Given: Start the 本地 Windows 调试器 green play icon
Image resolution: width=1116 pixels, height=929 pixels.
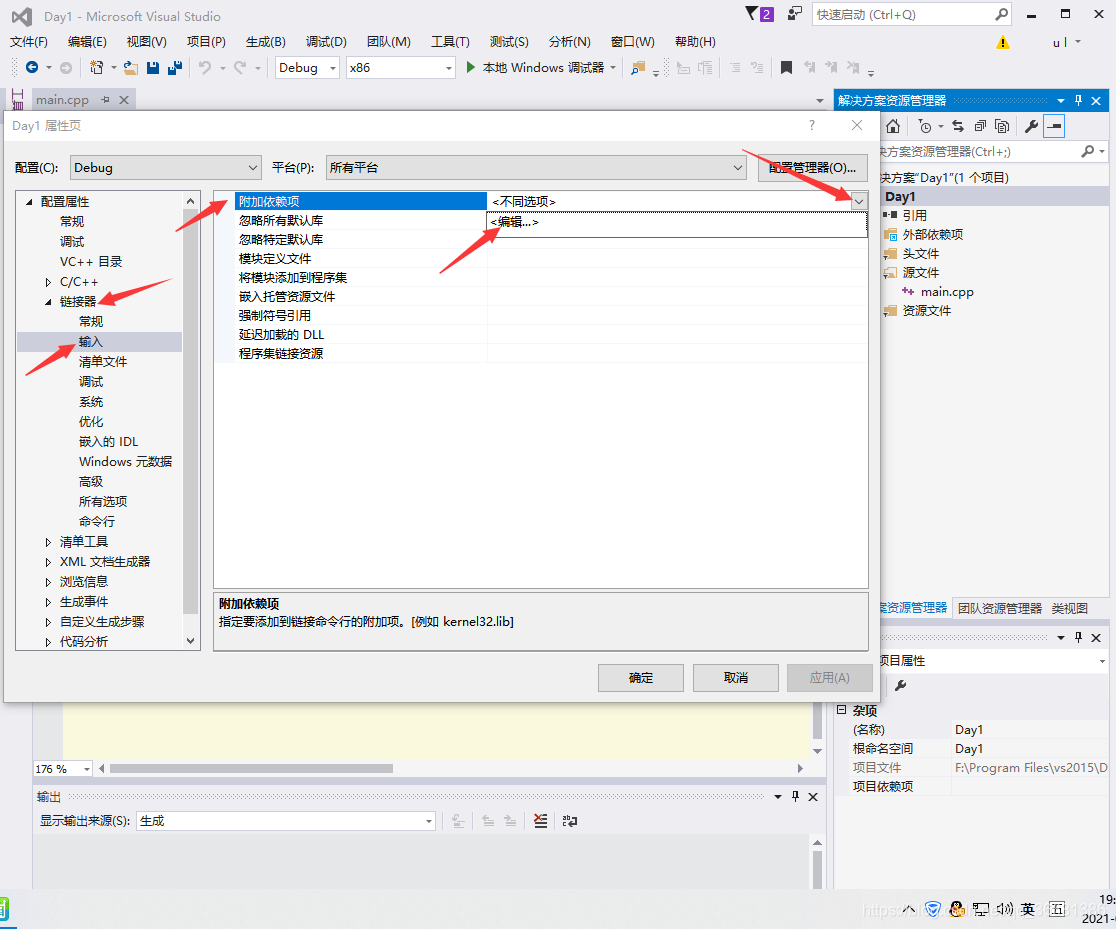Looking at the screenshot, I should coord(470,67).
